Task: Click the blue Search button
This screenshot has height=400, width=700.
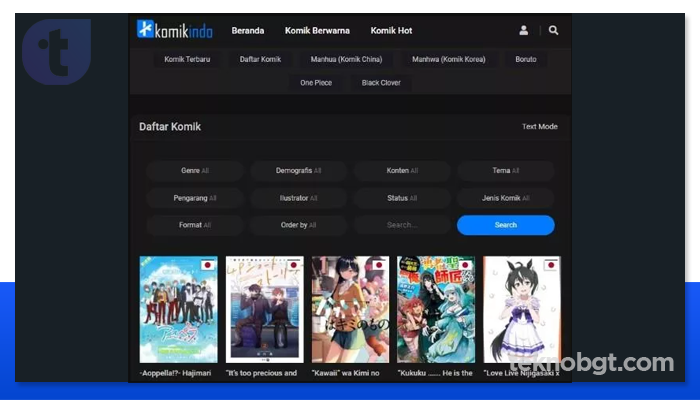Action: click(x=506, y=225)
